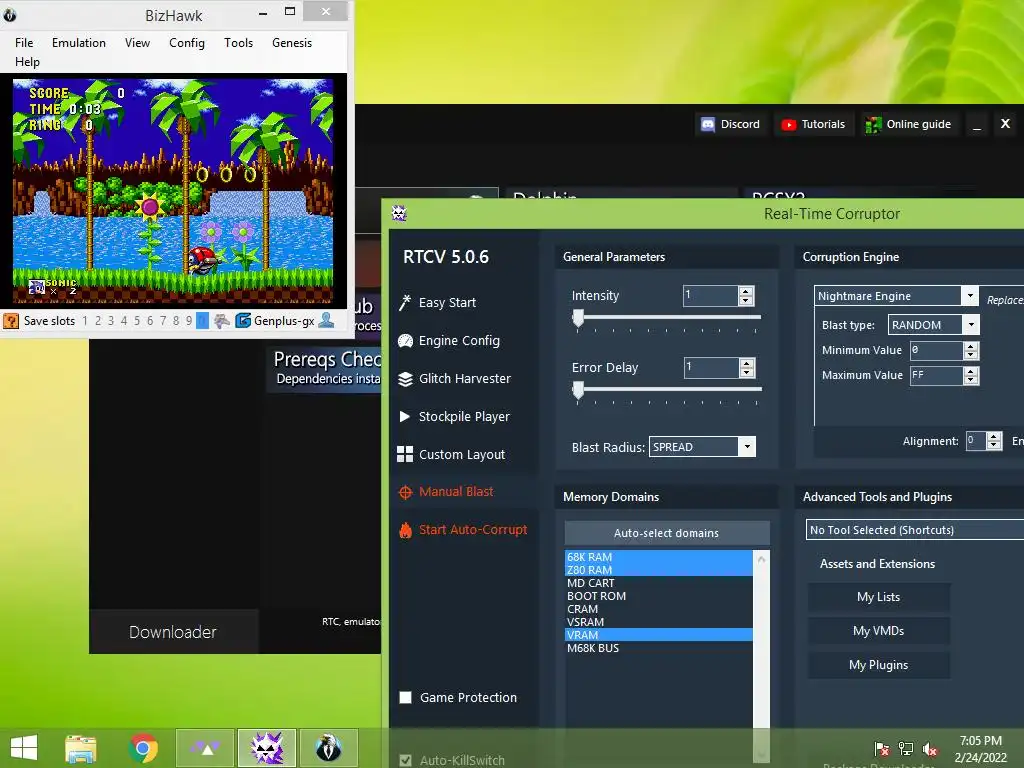Select the M68K BUS memory domain
Viewport: 1024px width, 768px height.
pos(658,648)
